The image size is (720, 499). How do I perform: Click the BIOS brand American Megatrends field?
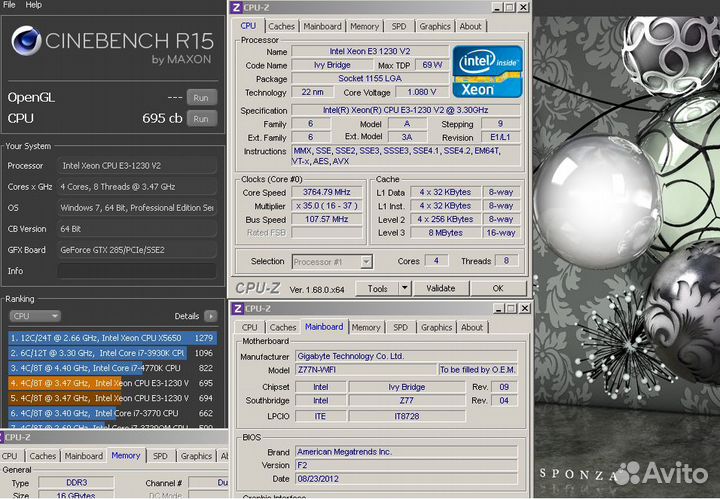406,452
